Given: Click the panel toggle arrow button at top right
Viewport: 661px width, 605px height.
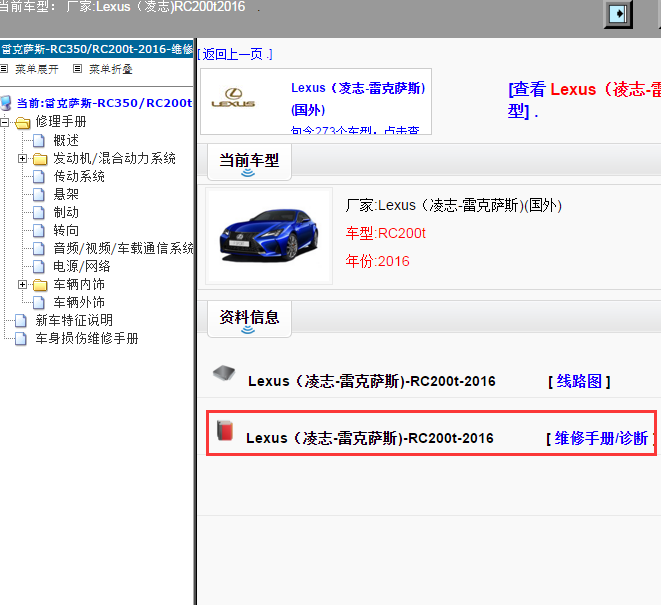Looking at the screenshot, I should 618,14.
